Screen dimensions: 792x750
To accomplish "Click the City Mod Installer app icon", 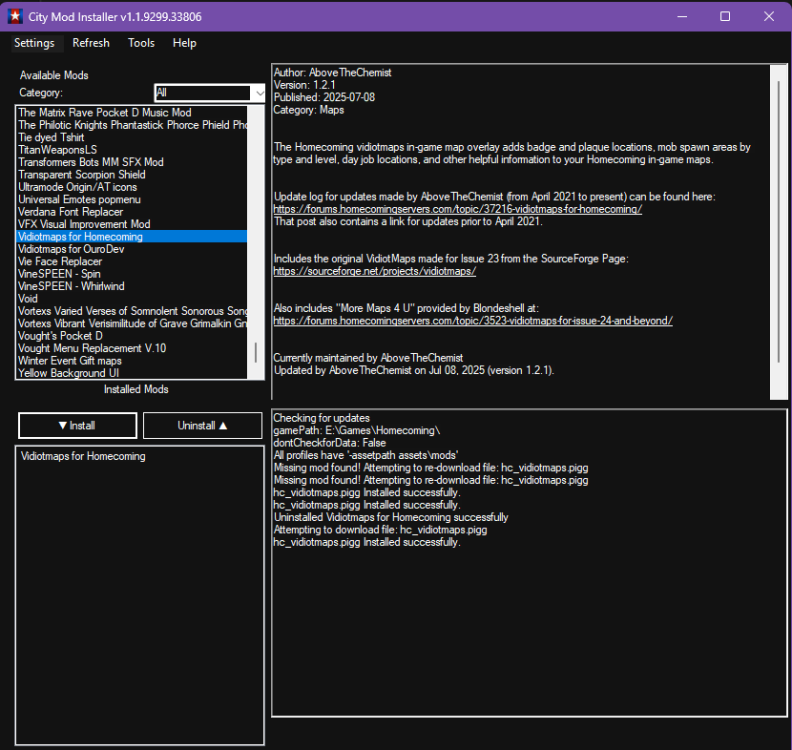I will [x=15, y=16].
